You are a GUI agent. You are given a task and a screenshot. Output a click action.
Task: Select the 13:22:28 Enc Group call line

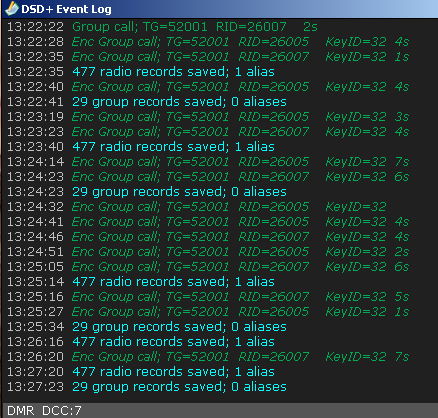coord(208,42)
